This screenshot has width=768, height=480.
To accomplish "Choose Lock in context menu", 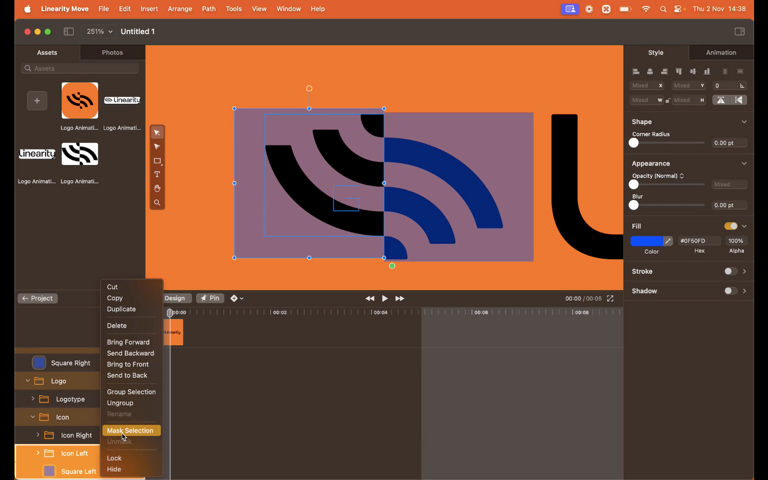I will point(114,458).
